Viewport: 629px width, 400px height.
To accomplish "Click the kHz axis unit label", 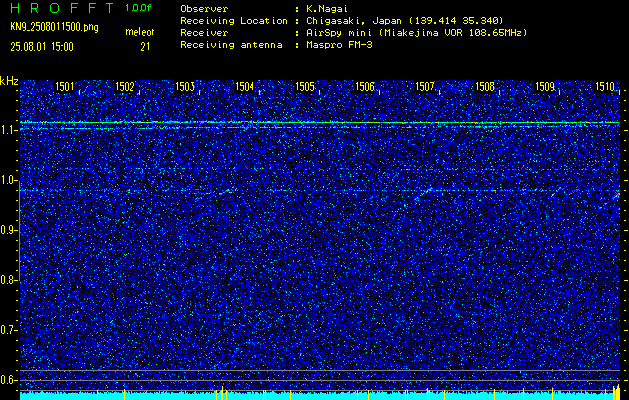I will [9, 81].
